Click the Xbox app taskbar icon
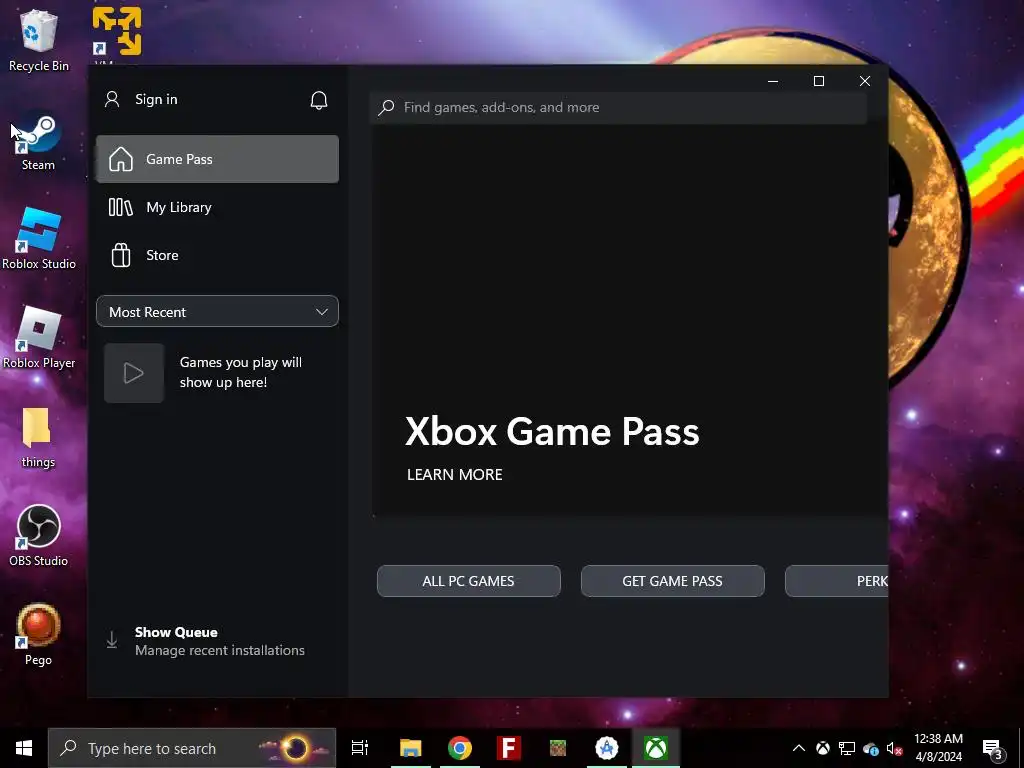This screenshot has width=1024, height=768. [x=656, y=748]
